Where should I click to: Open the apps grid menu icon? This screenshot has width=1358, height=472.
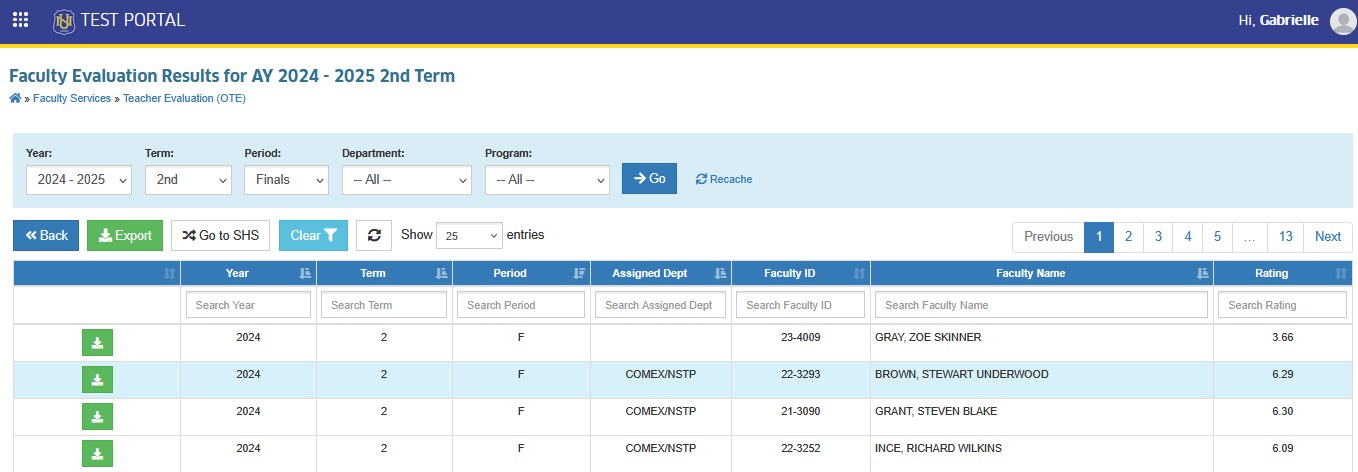click(x=20, y=20)
